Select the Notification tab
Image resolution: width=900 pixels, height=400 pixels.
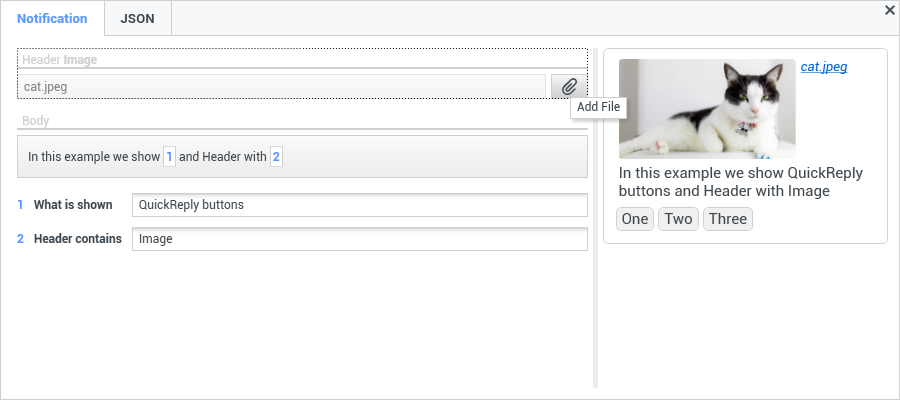tap(52, 18)
